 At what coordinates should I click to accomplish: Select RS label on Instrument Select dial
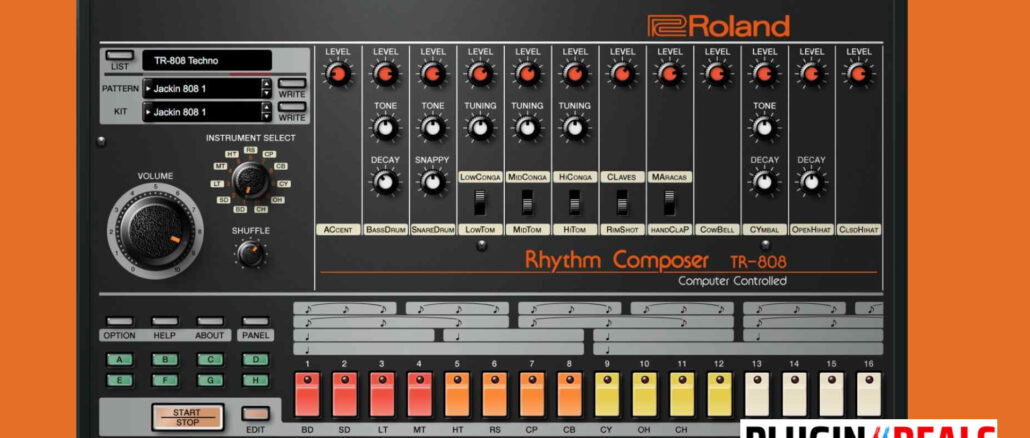(250, 150)
